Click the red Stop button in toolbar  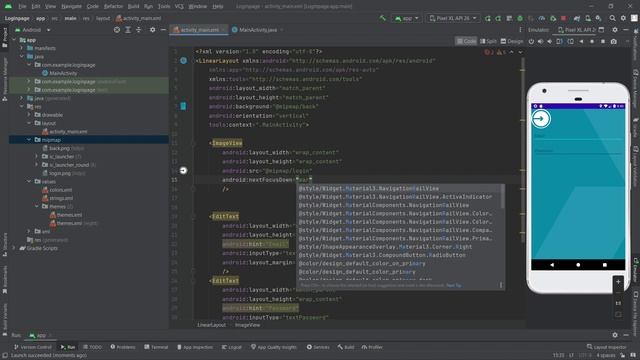(x=563, y=18)
